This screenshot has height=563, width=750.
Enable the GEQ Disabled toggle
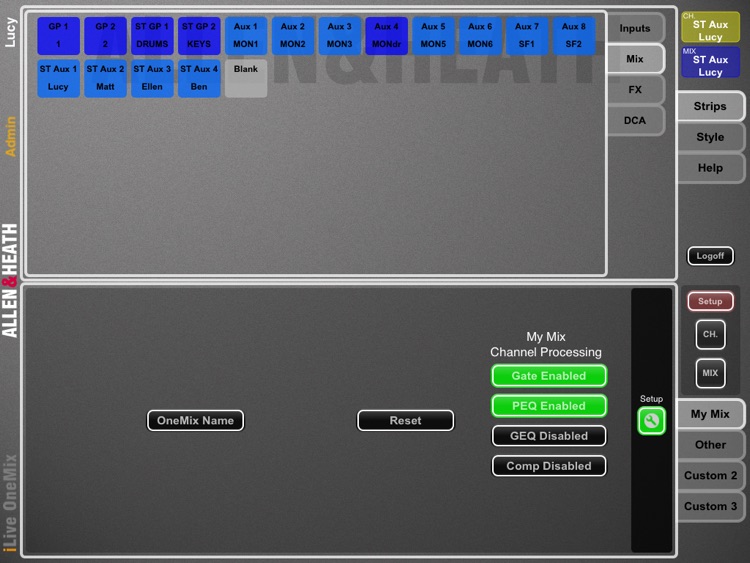[x=549, y=436]
